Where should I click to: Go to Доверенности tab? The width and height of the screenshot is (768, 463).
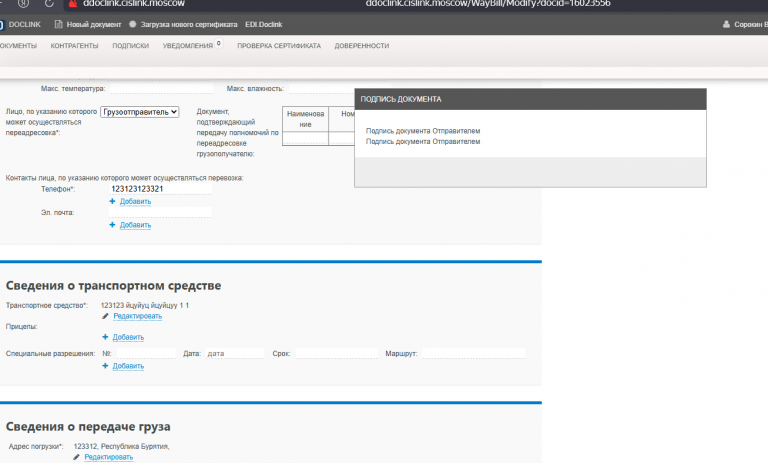point(361,46)
